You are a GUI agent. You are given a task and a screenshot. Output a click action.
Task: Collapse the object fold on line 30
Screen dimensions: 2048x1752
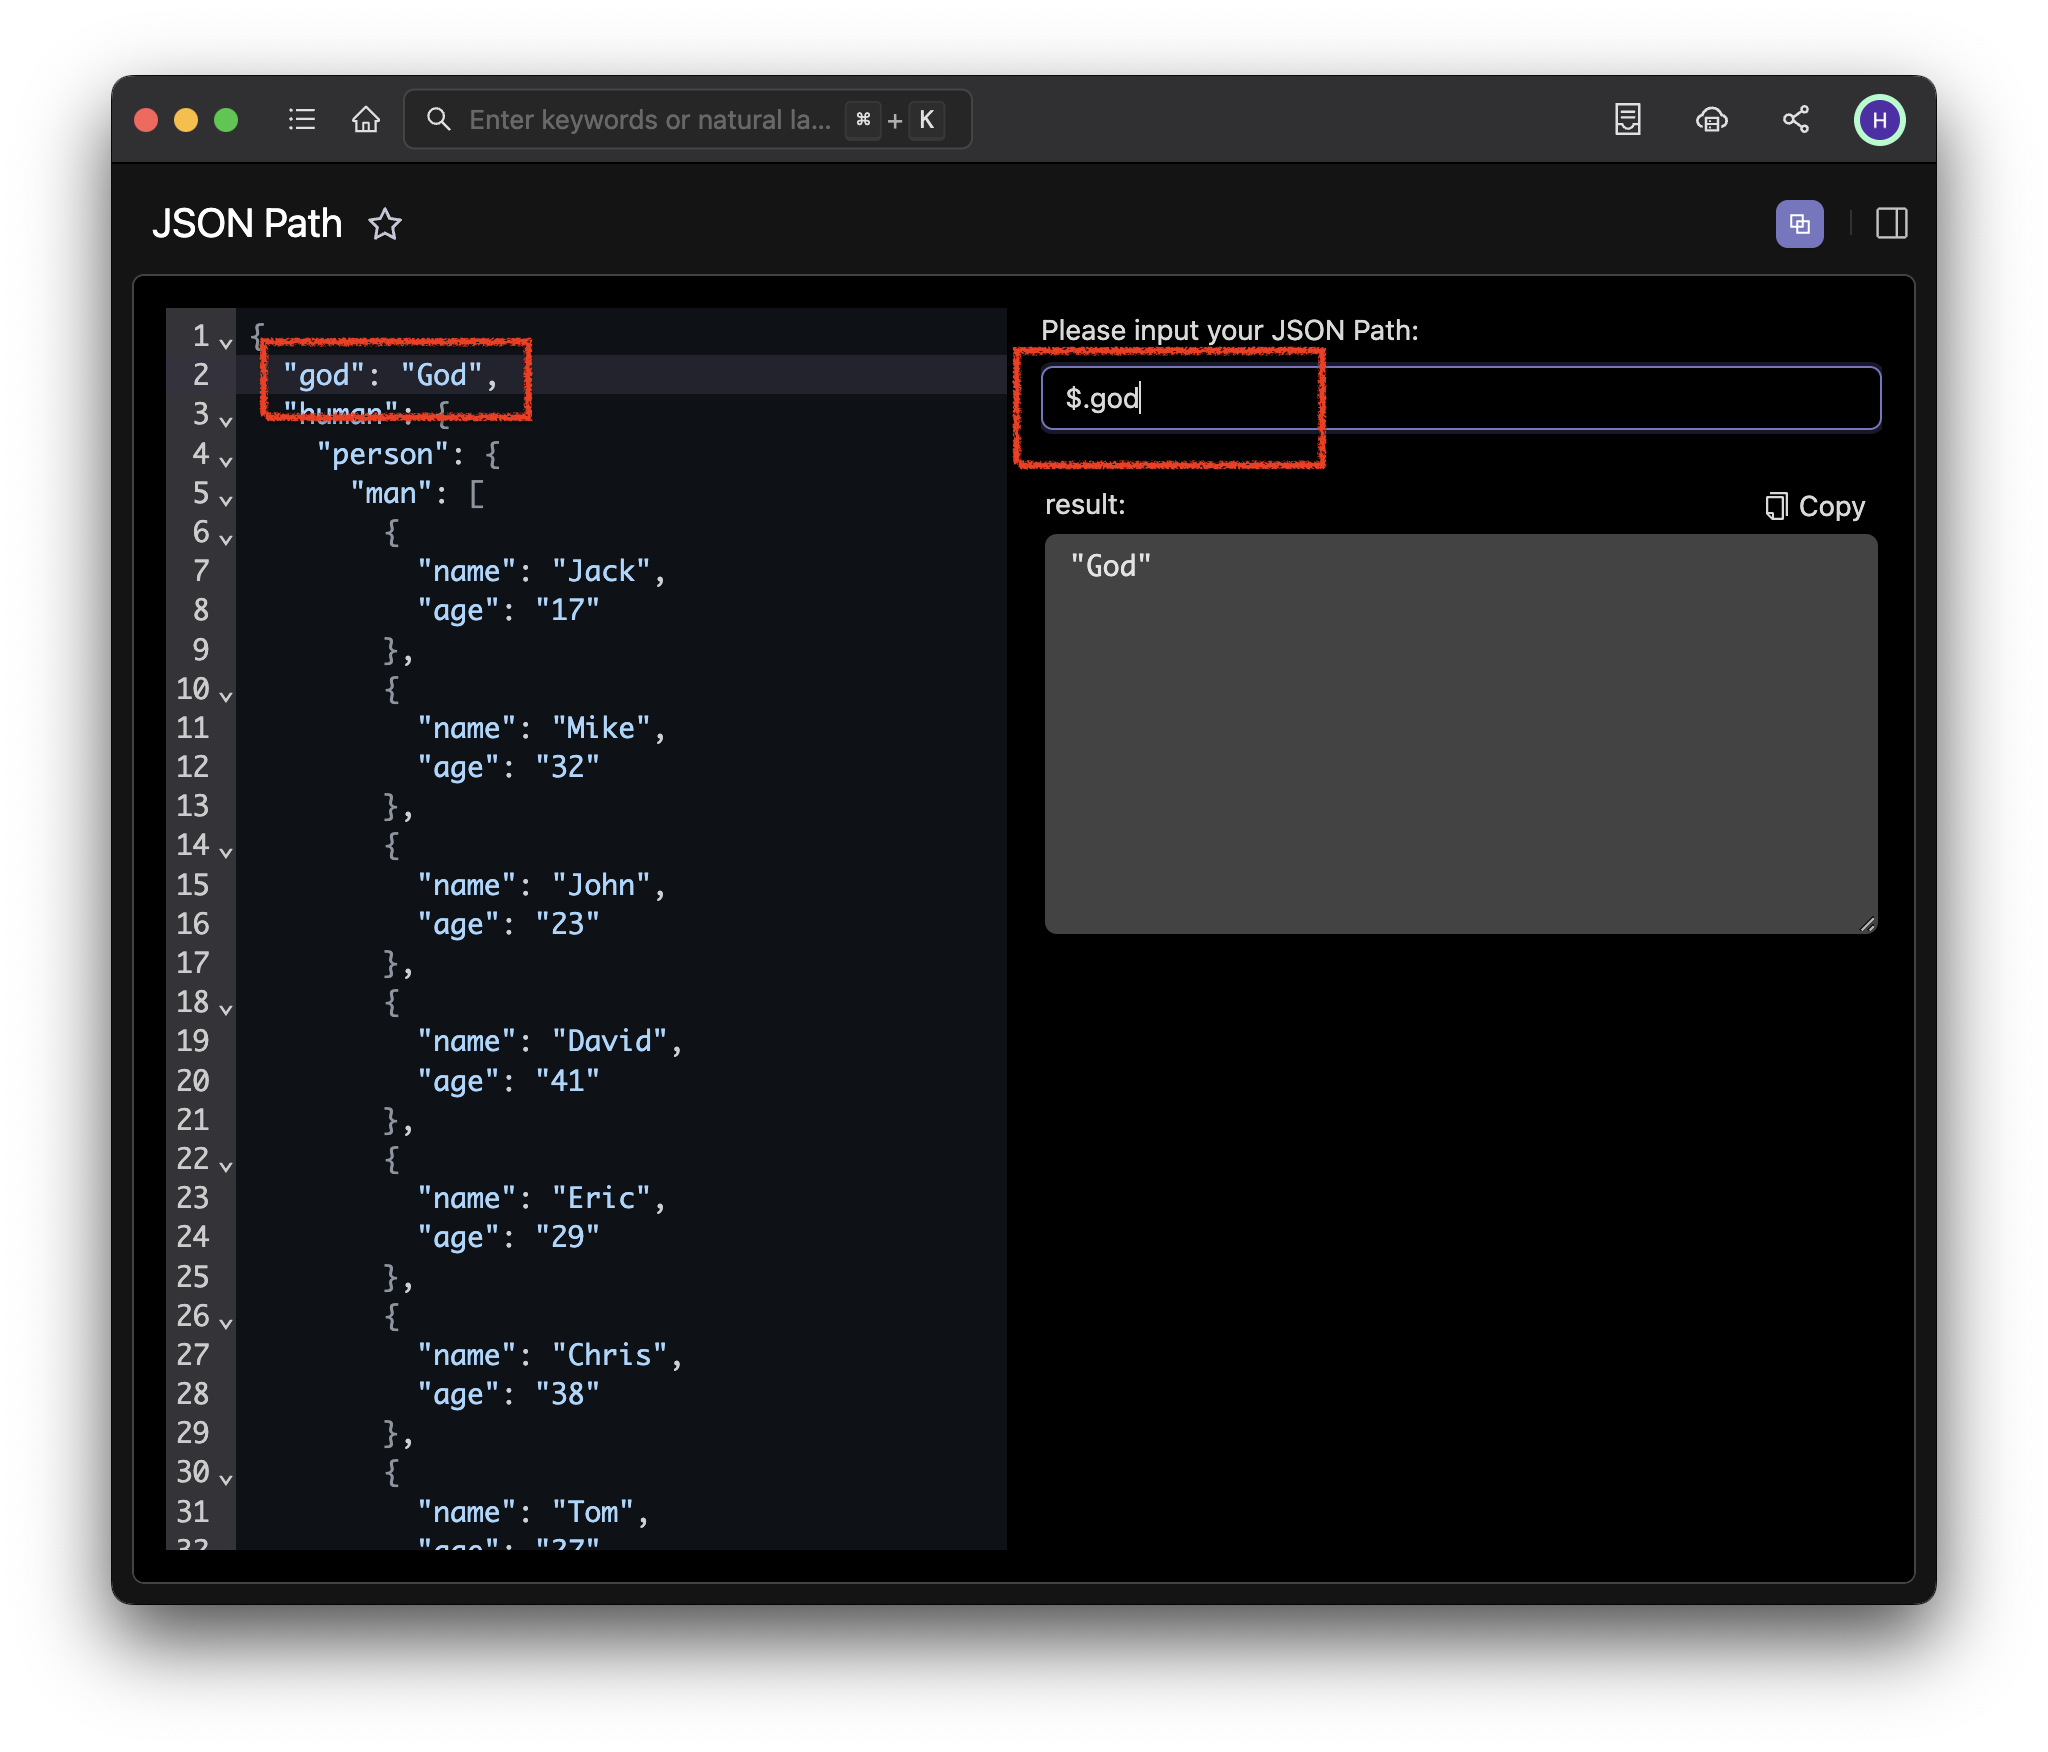(226, 1479)
